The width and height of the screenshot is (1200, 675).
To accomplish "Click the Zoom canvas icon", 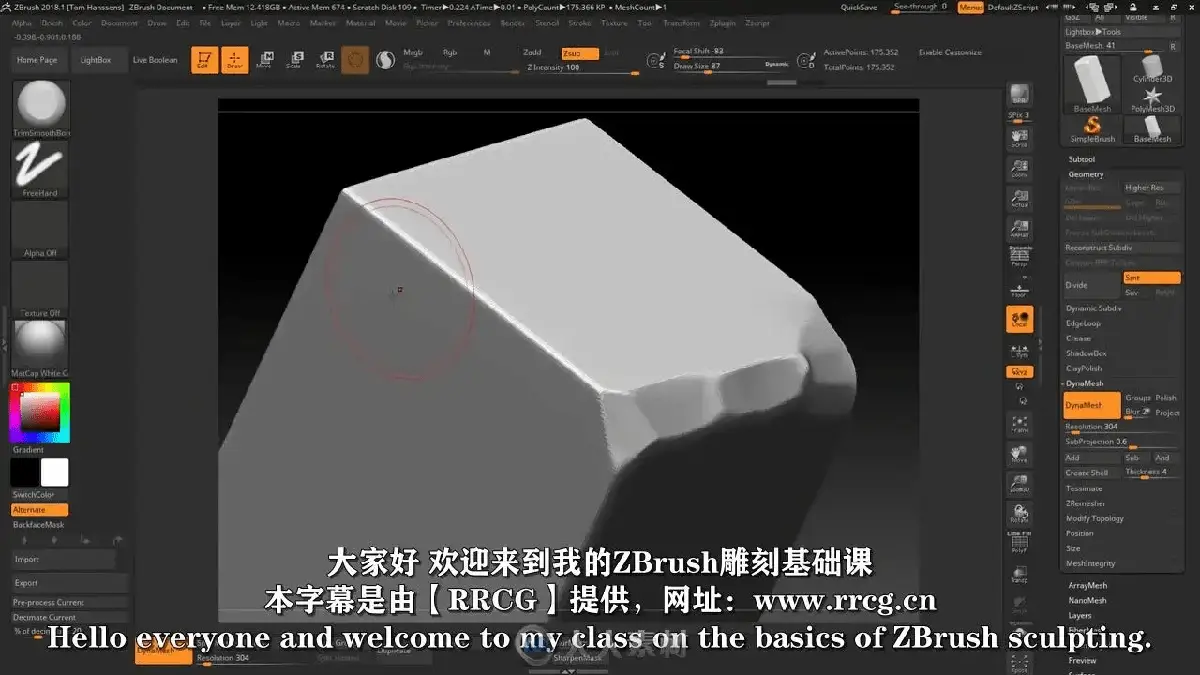I will coord(1020,168).
